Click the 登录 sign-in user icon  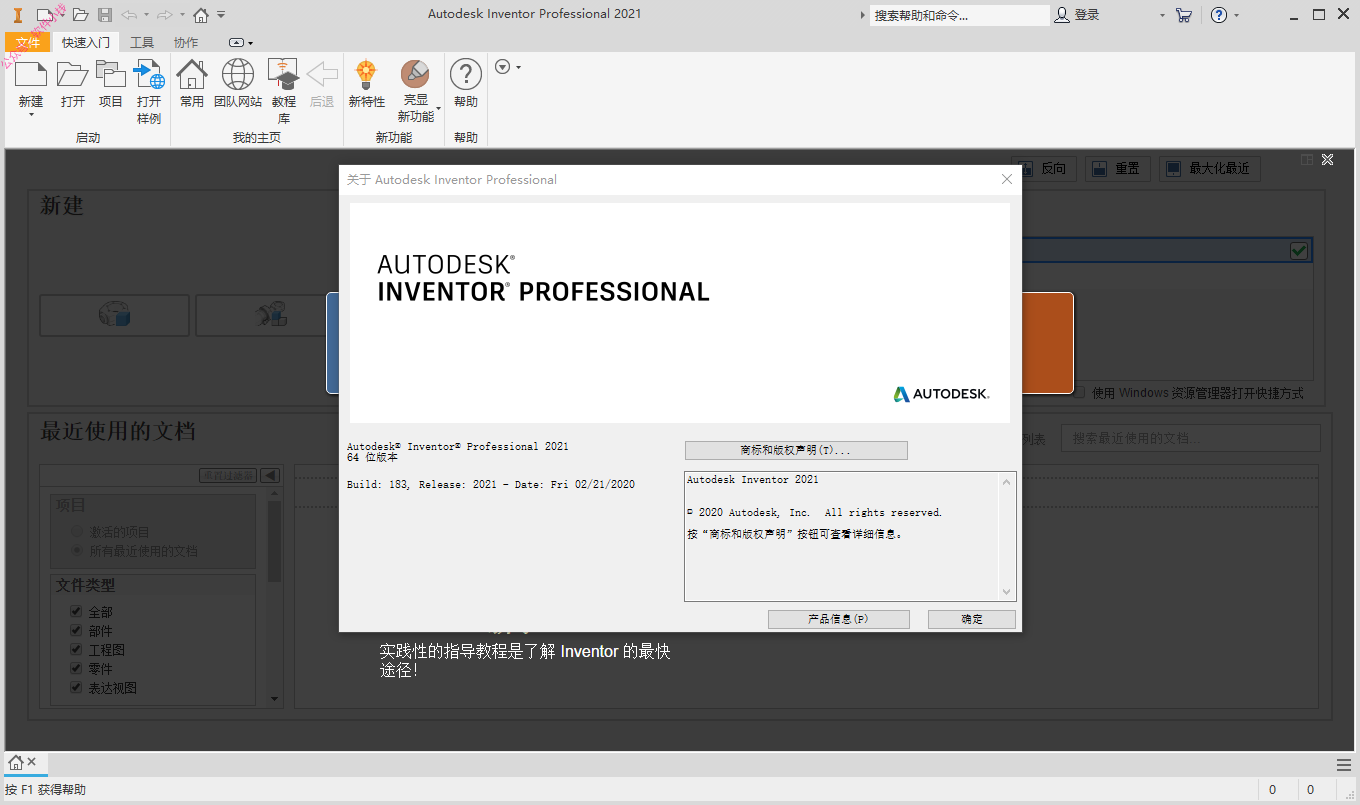pos(1064,15)
